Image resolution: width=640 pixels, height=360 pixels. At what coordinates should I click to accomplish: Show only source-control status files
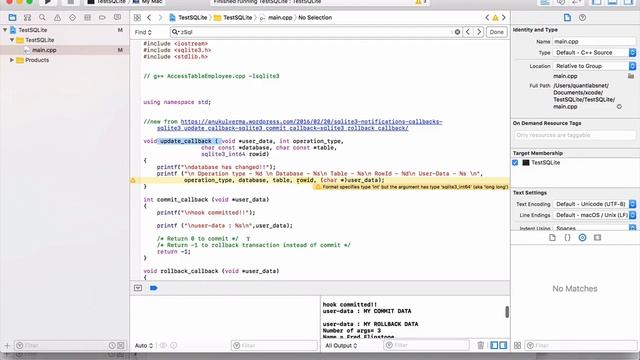(x=121, y=346)
